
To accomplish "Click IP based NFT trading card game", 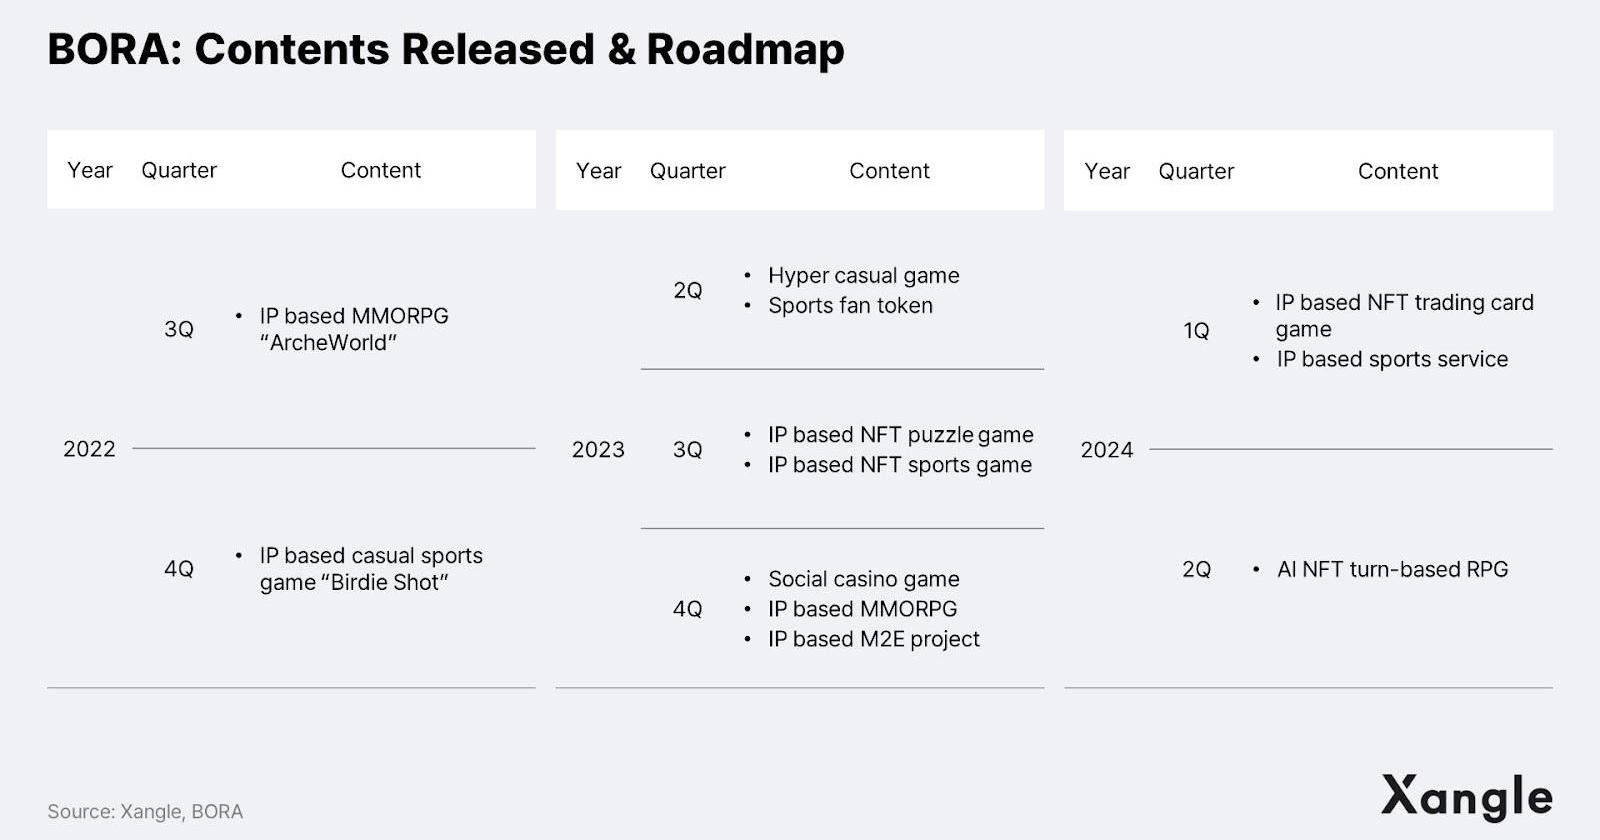I will (x=1404, y=316).
